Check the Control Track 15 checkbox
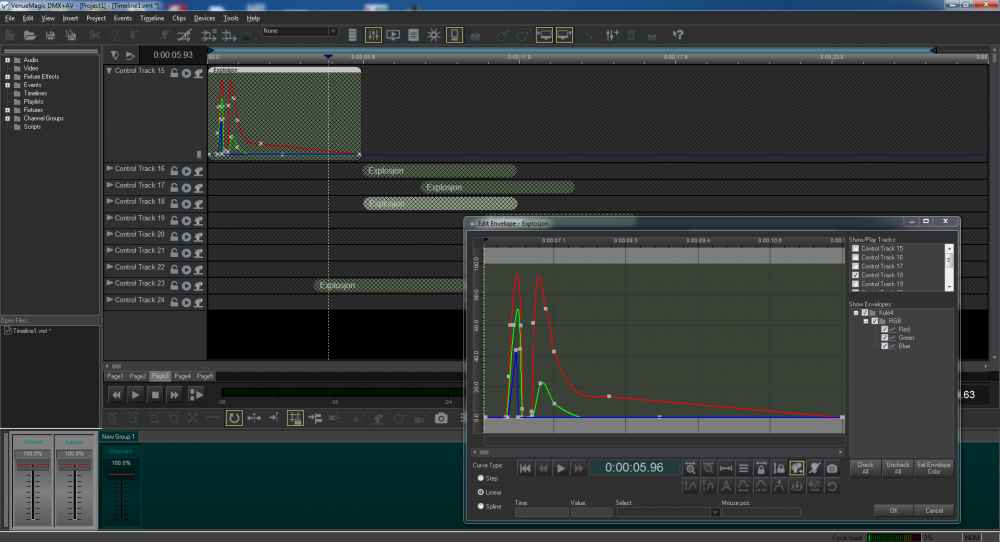Screen dimensions: 1000x542 click(x=855, y=248)
